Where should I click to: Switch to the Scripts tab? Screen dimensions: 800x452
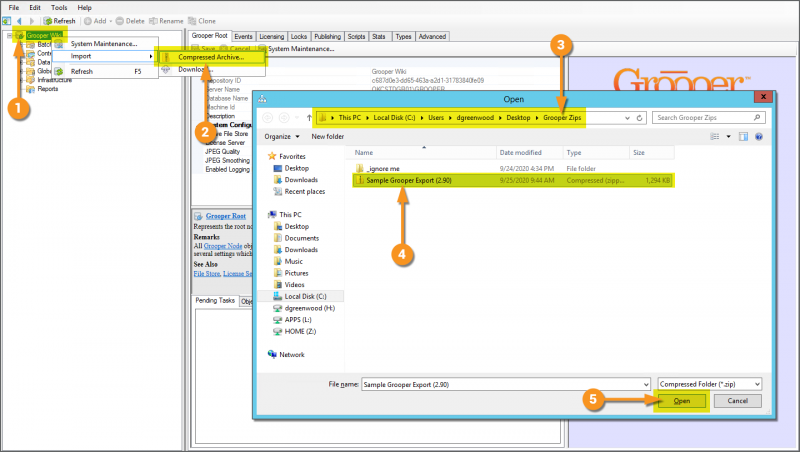[356, 37]
